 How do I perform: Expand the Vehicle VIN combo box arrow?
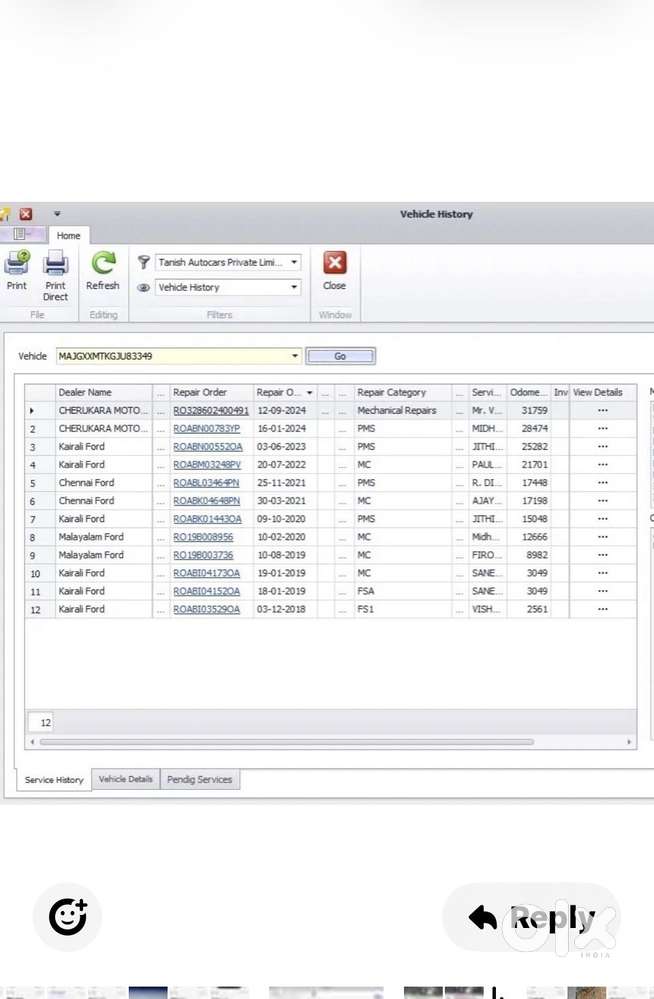pos(294,356)
